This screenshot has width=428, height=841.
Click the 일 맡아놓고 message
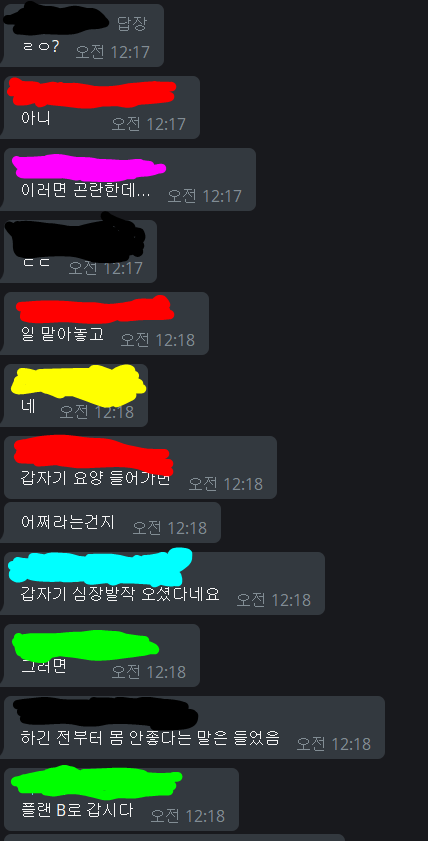tap(62, 336)
